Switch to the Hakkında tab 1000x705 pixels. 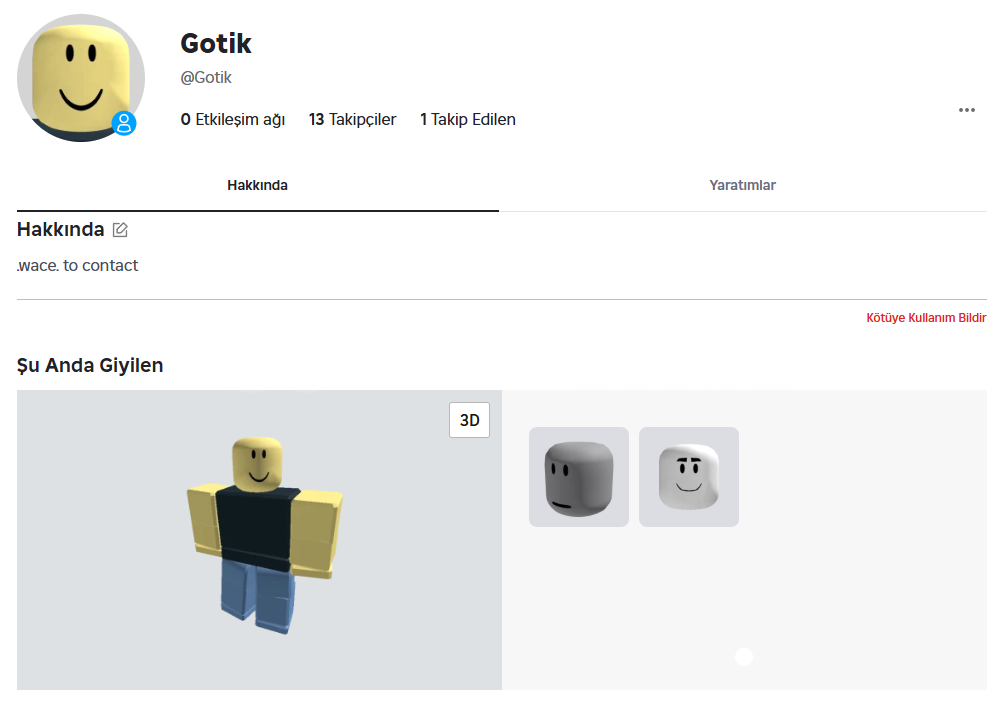point(258,185)
